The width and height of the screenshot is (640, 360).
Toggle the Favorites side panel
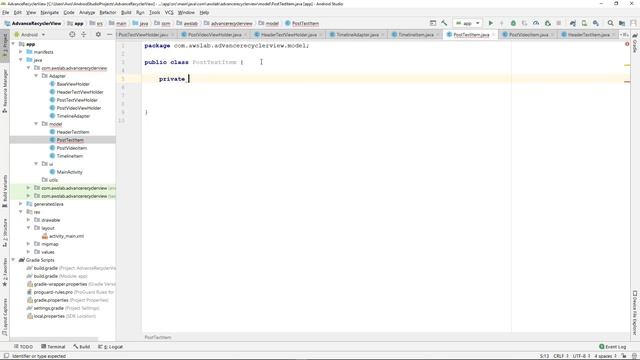(x=5, y=272)
